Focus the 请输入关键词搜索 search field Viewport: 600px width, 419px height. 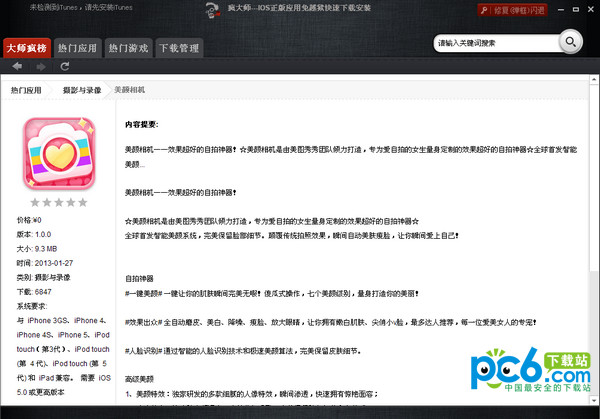(x=497, y=43)
